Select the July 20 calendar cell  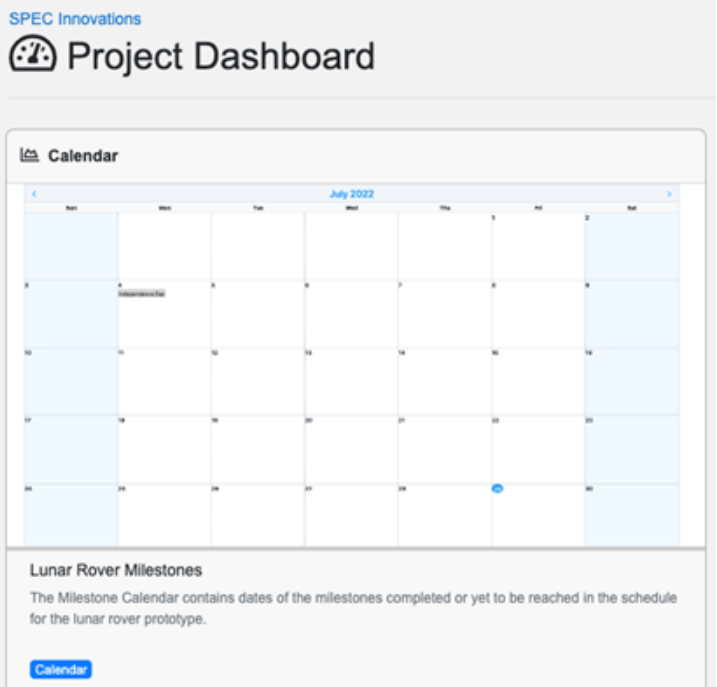pos(351,450)
